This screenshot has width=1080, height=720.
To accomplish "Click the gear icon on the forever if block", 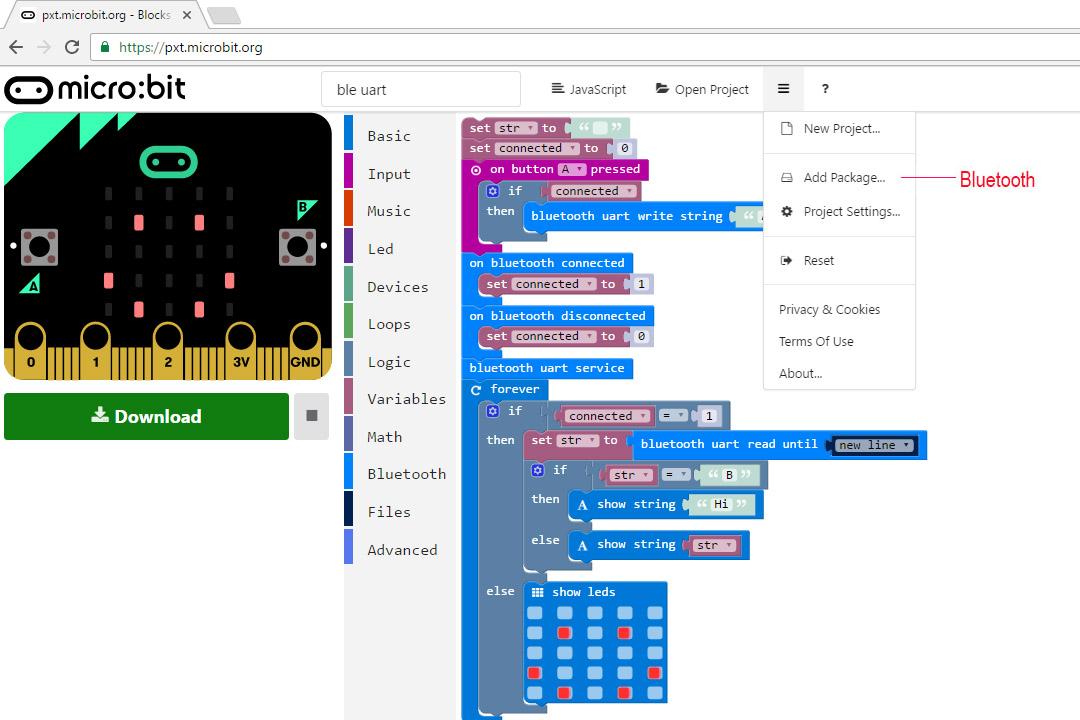I will (x=492, y=411).
